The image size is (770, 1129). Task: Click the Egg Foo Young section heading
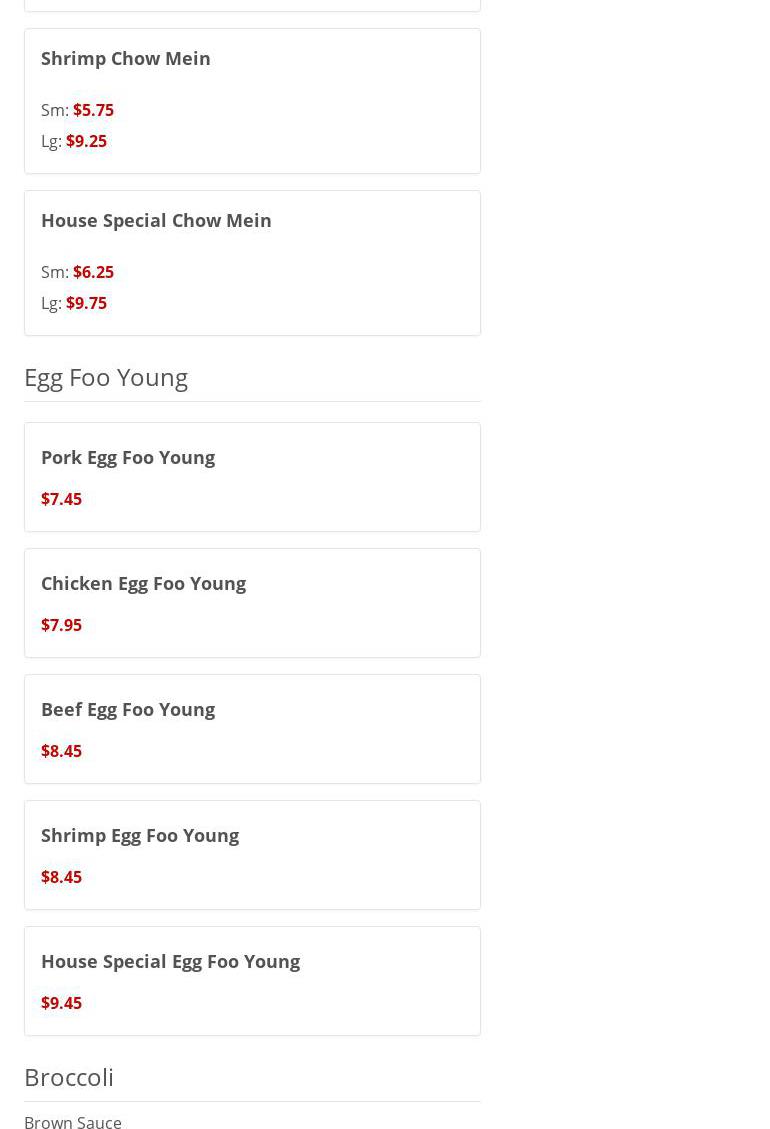click(106, 377)
